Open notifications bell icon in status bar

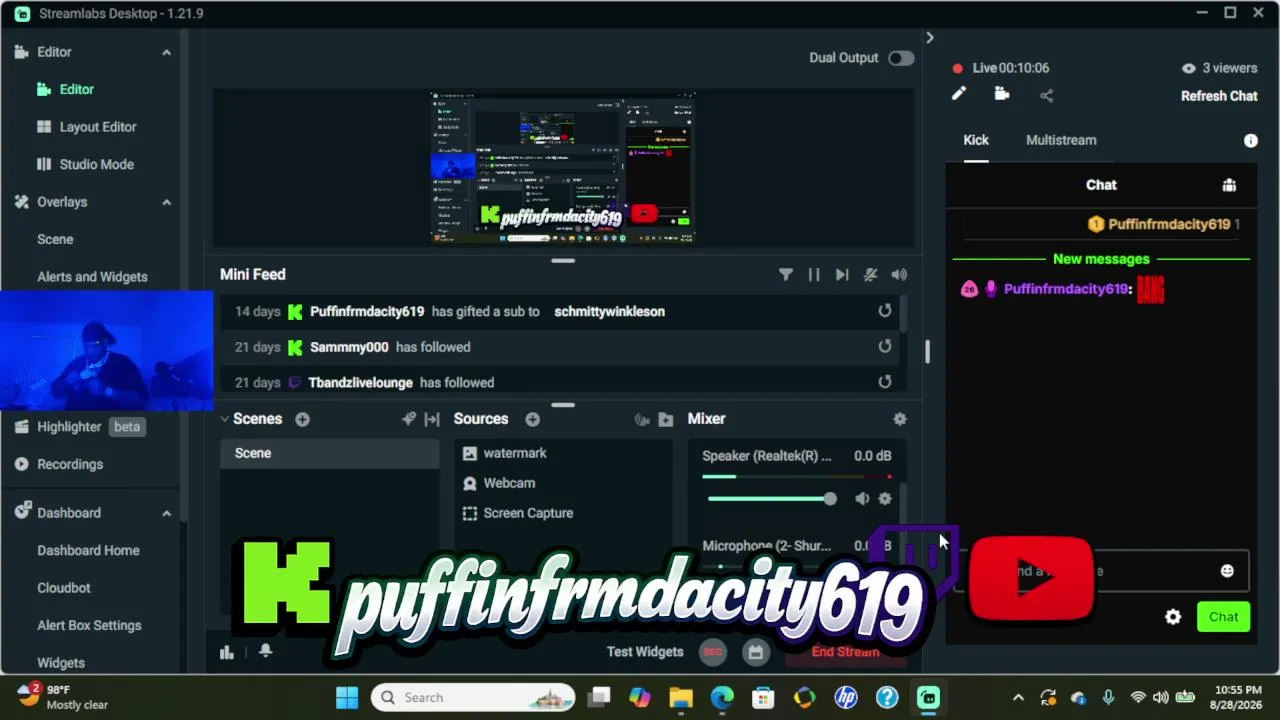pos(265,650)
